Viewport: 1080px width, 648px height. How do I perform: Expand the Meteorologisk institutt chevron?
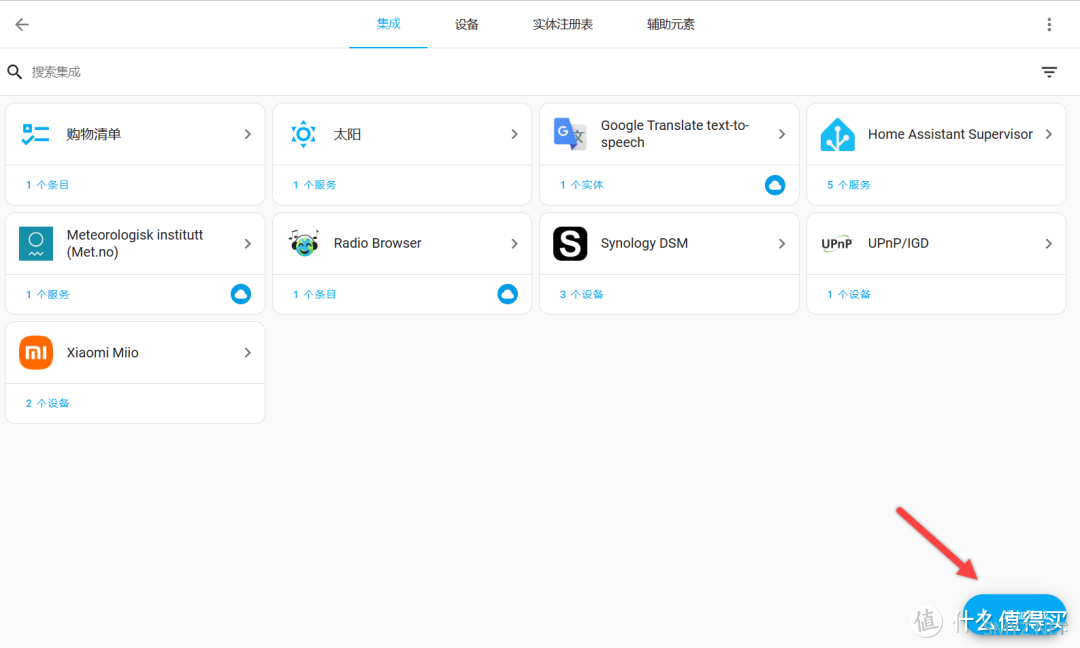pos(247,244)
